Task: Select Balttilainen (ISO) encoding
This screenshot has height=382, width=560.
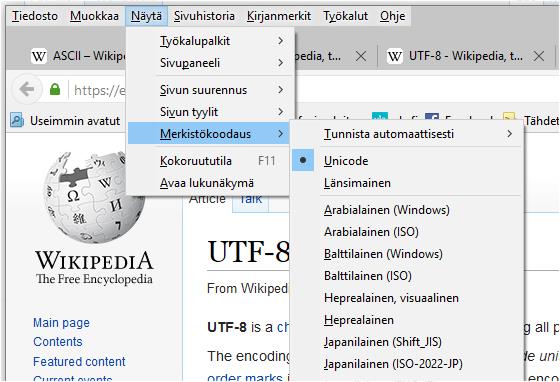Action: 406,276
